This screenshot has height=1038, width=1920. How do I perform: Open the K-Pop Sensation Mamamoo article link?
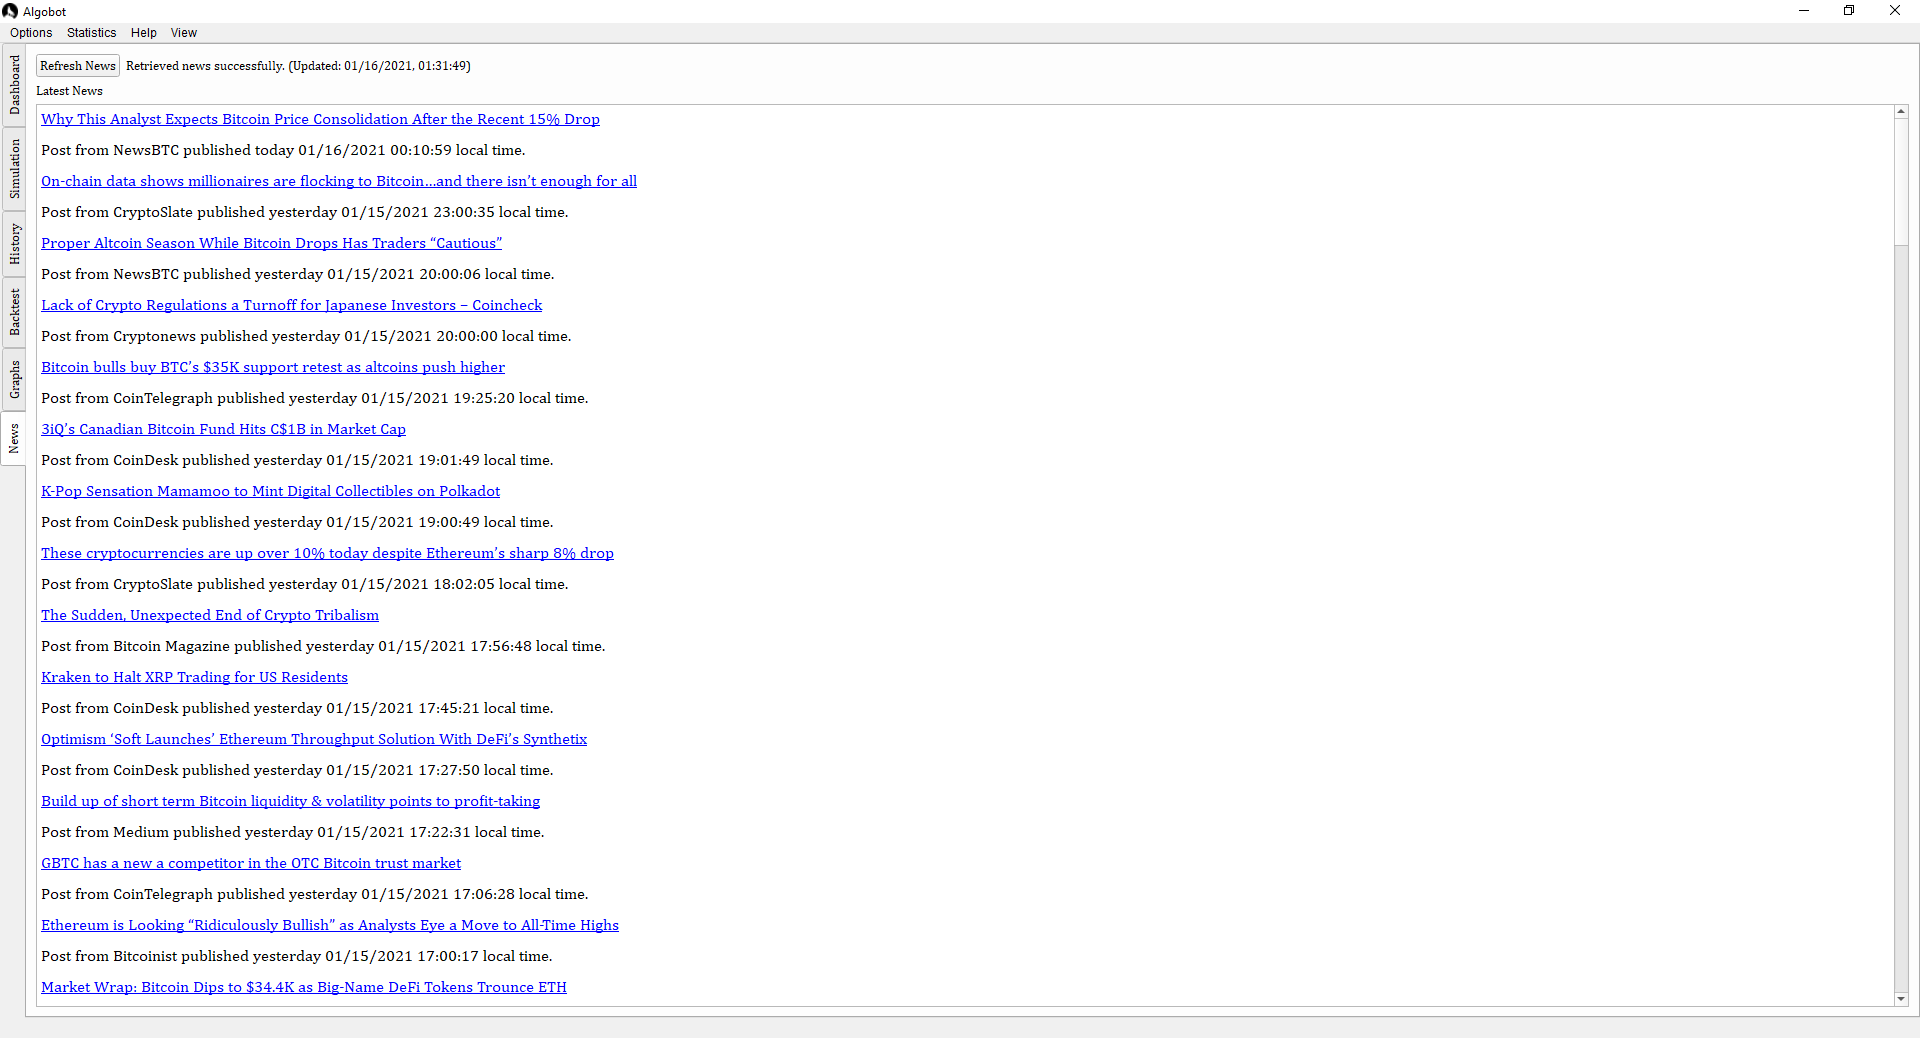click(x=270, y=491)
